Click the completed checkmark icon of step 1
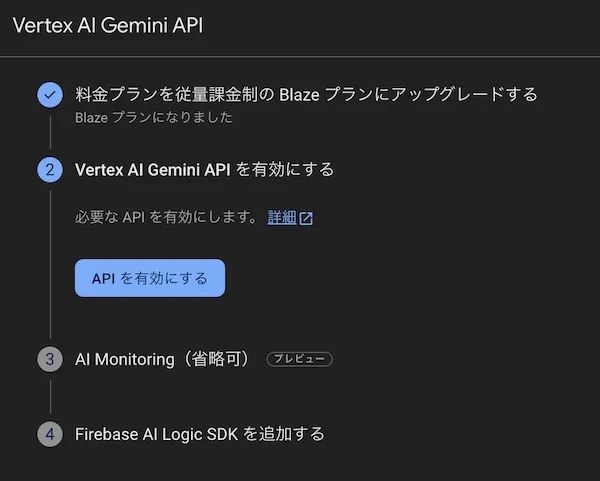This screenshot has height=481, width=600. pos(49,95)
